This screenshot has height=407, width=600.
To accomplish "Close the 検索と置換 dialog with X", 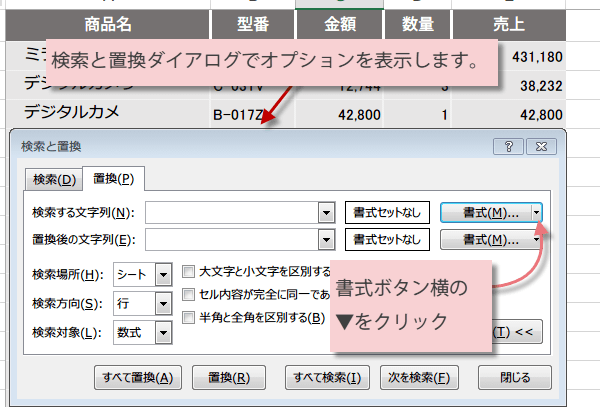I will pyautogui.click(x=541, y=147).
